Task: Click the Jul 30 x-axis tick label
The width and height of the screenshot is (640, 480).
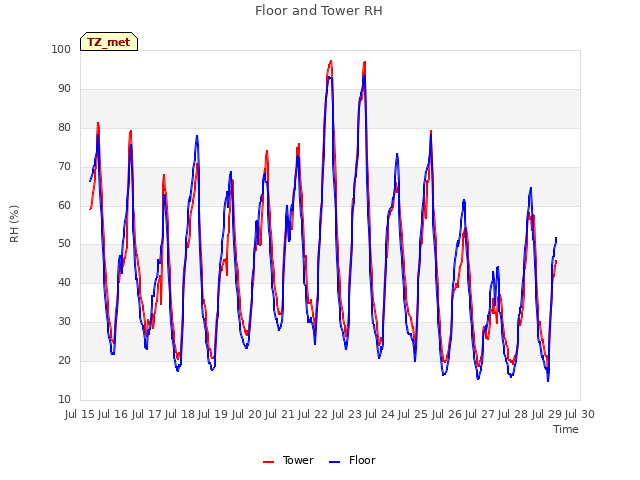Action: pos(580,414)
